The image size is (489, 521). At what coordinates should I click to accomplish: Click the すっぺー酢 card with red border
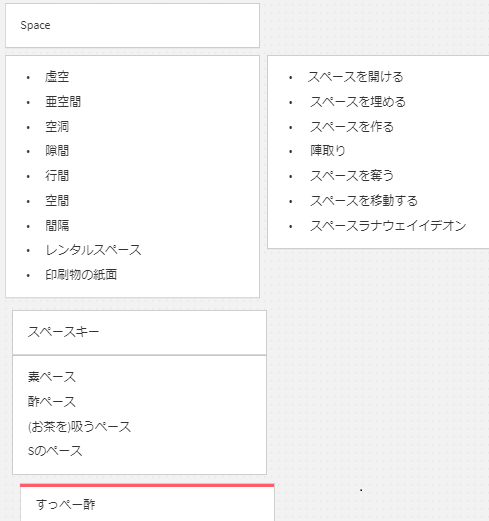coord(147,503)
